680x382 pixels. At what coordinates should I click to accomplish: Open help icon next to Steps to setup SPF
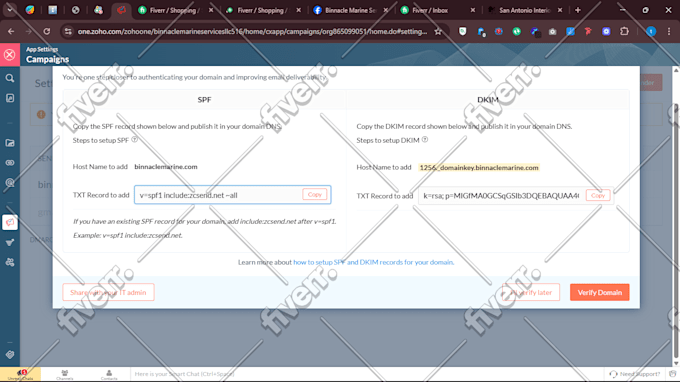tap(134, 140)
